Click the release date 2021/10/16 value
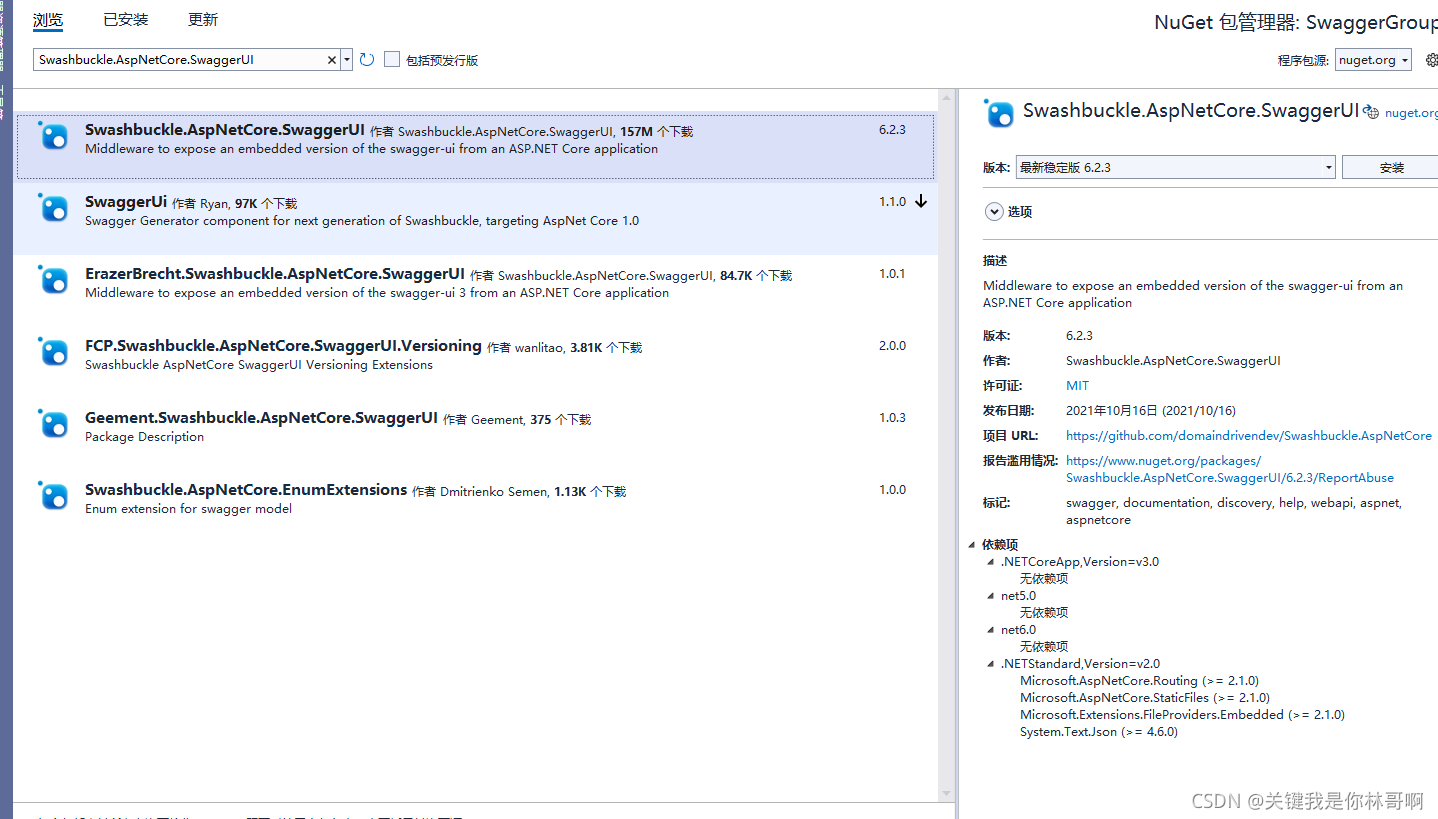 coord(1151,410)
